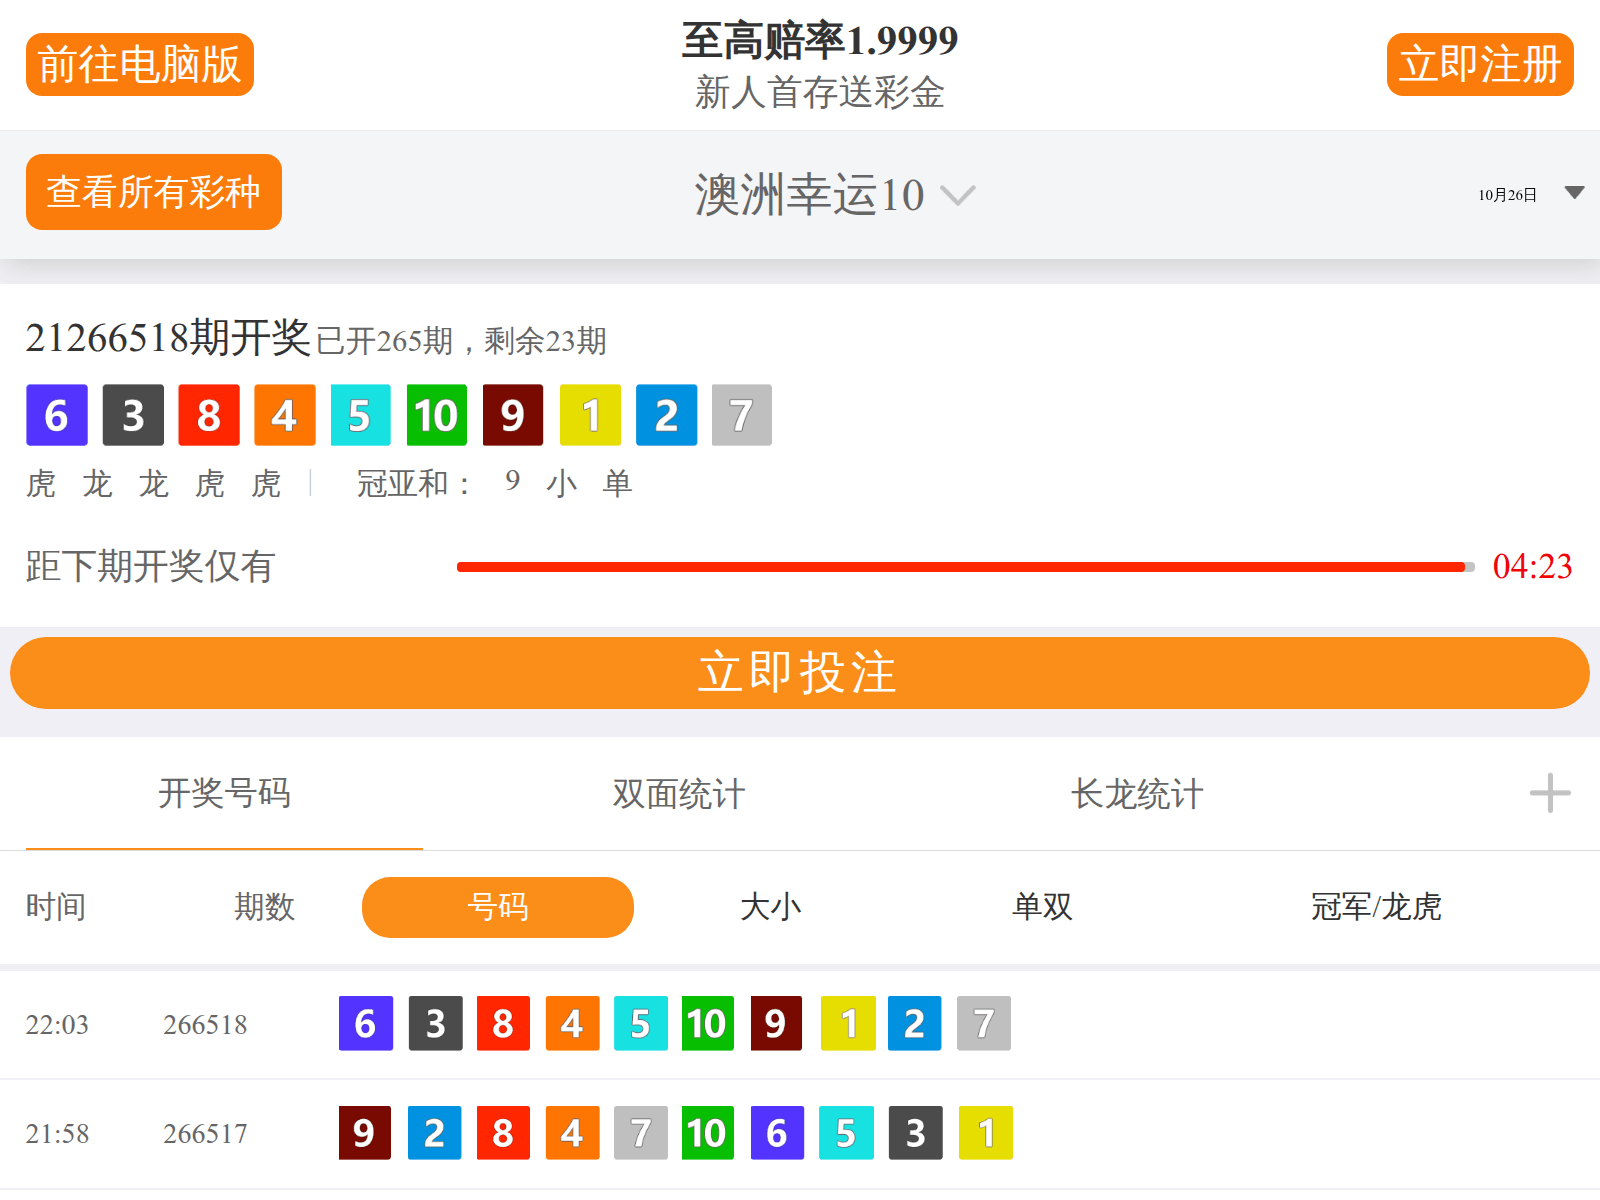
Task: Open the 长龙统计 tab
Action: (x=1135, y=794)
